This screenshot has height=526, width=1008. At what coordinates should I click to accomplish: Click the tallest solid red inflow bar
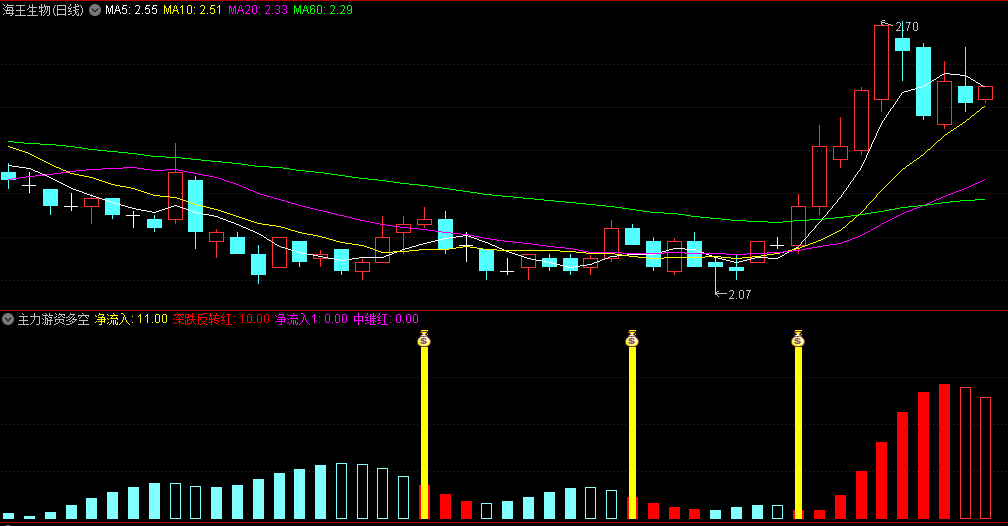coord(944,451)
